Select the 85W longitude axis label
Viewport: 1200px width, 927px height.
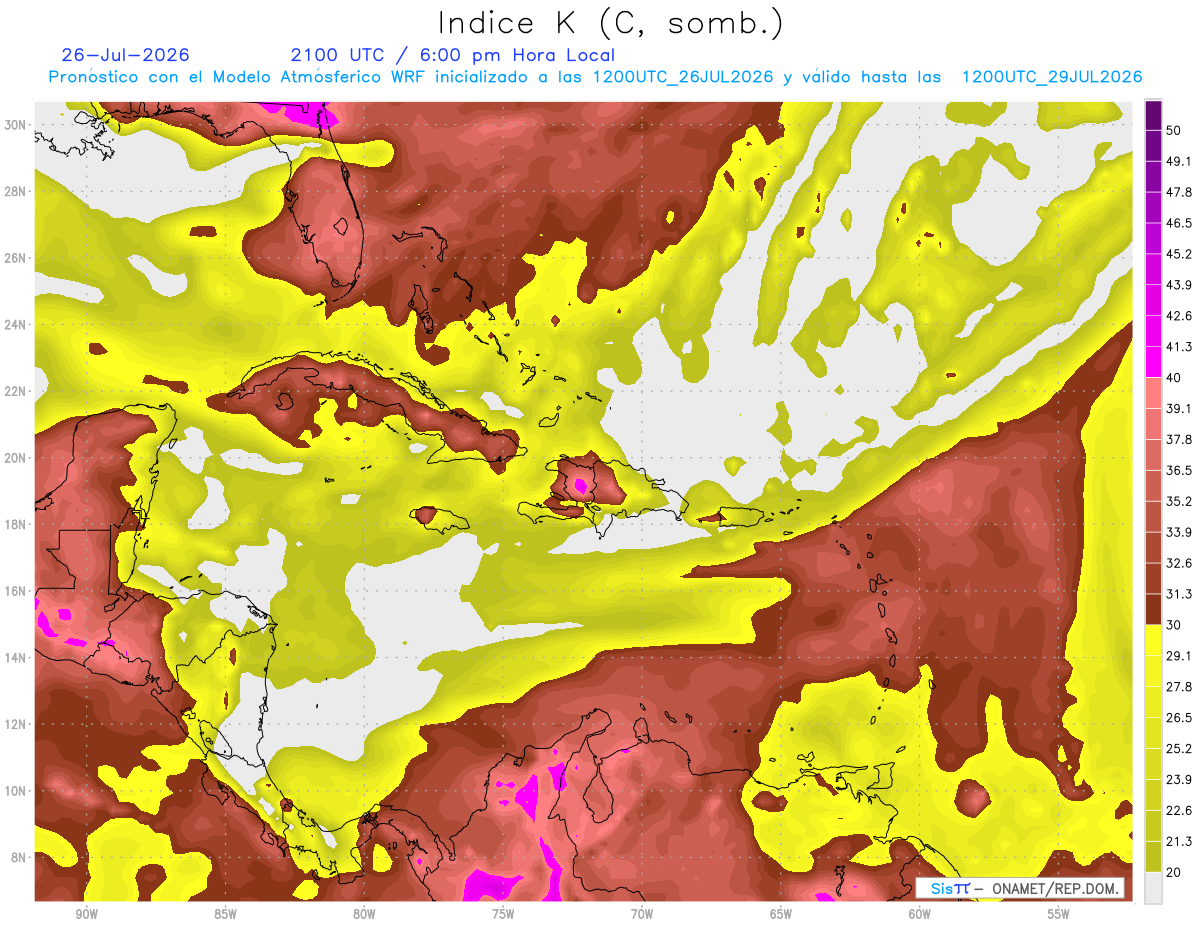coord(225,914)
